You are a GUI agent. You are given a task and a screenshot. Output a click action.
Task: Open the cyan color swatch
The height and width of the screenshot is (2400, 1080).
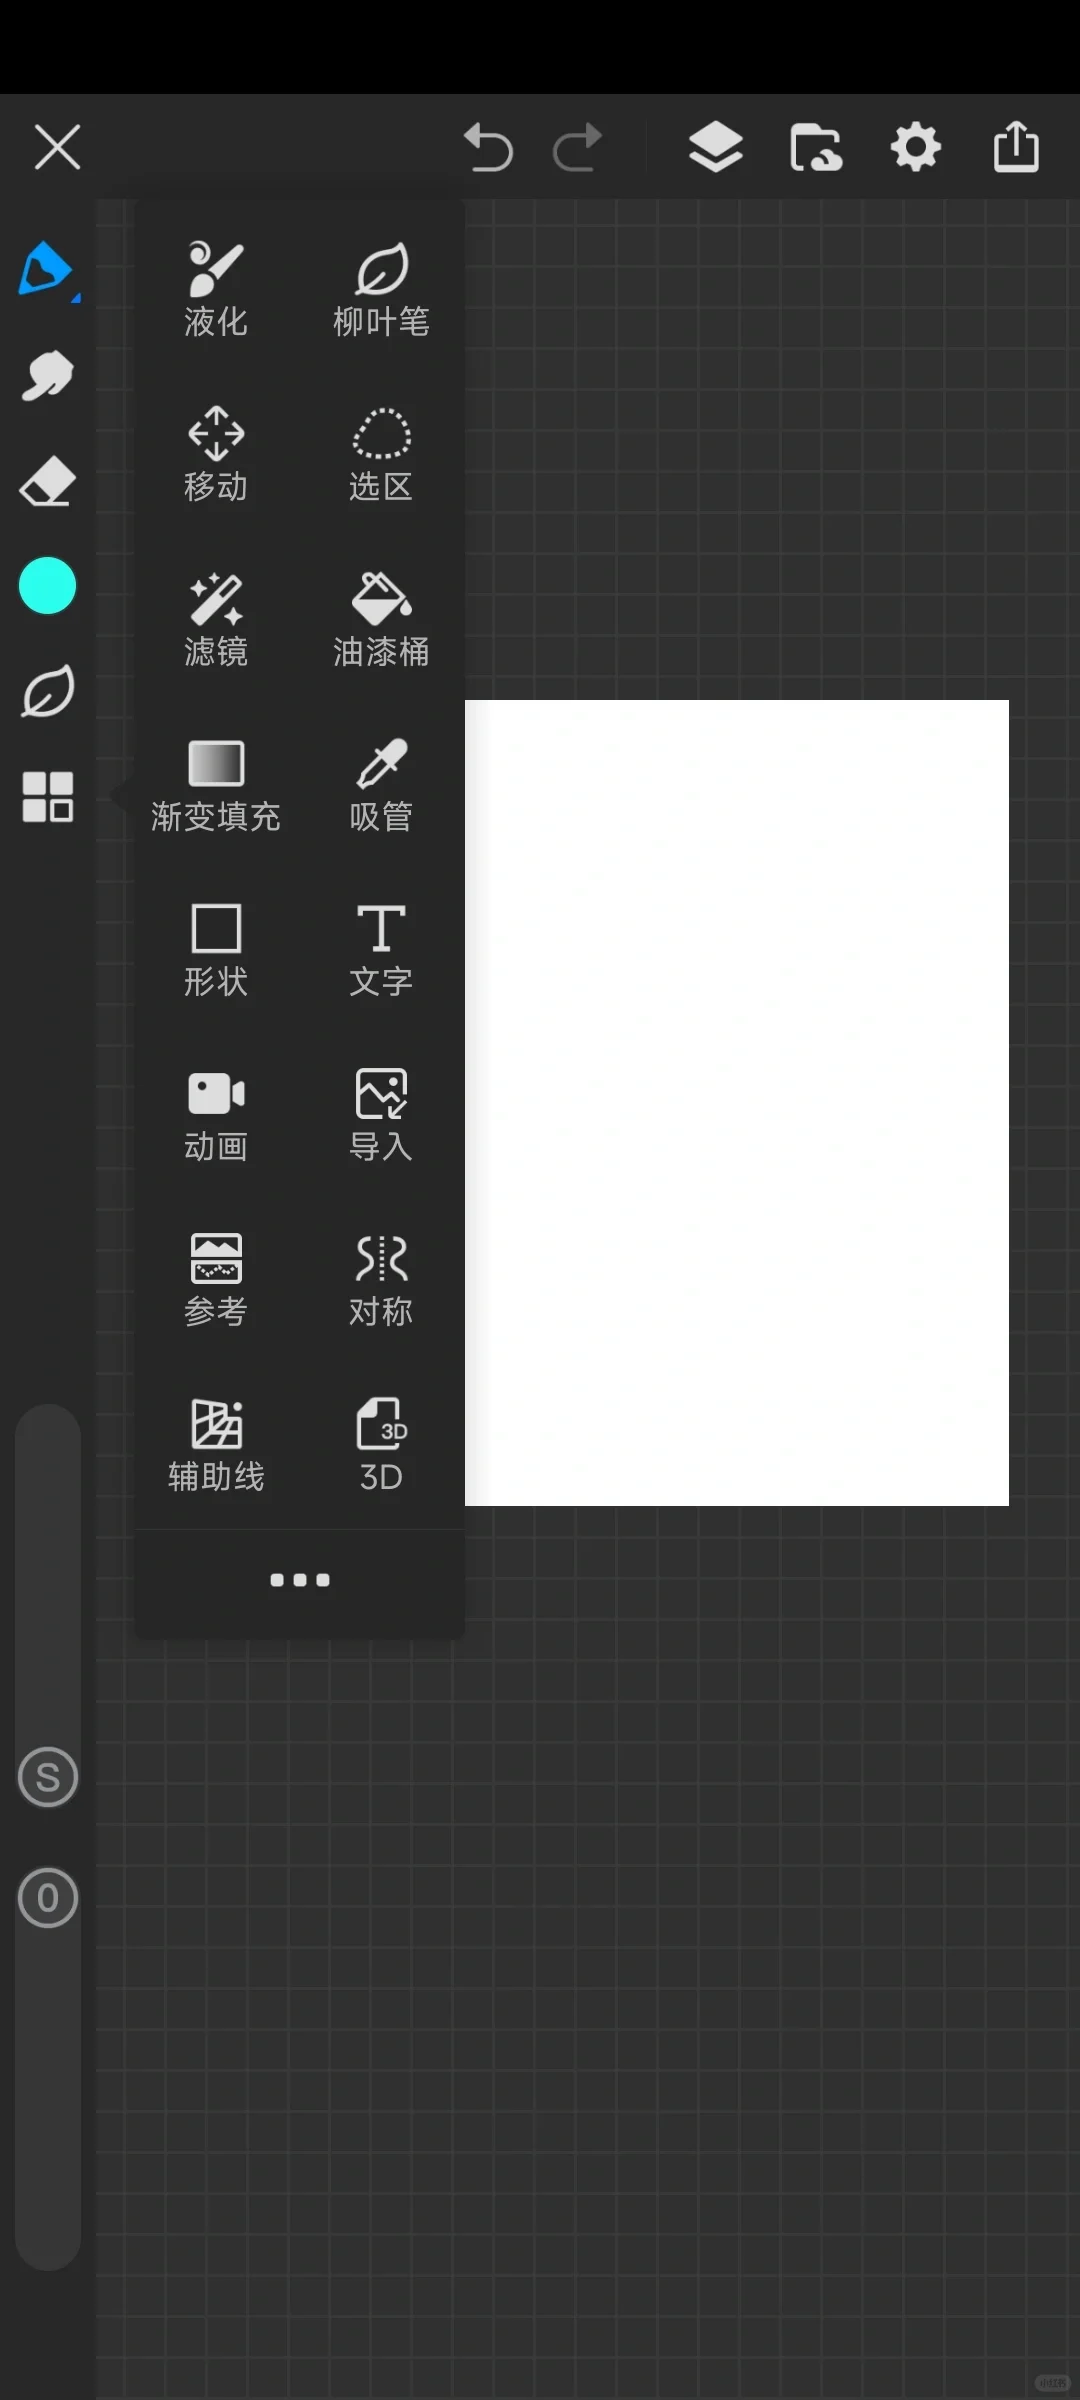click(47, 586)
